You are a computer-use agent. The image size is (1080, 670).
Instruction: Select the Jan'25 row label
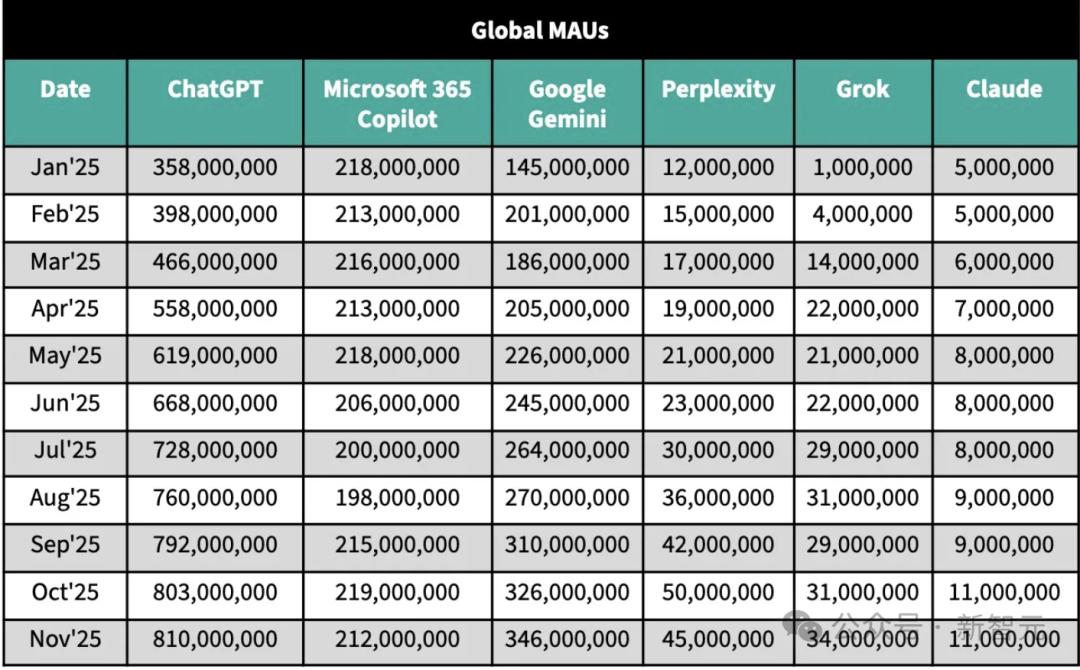[65, 169]
